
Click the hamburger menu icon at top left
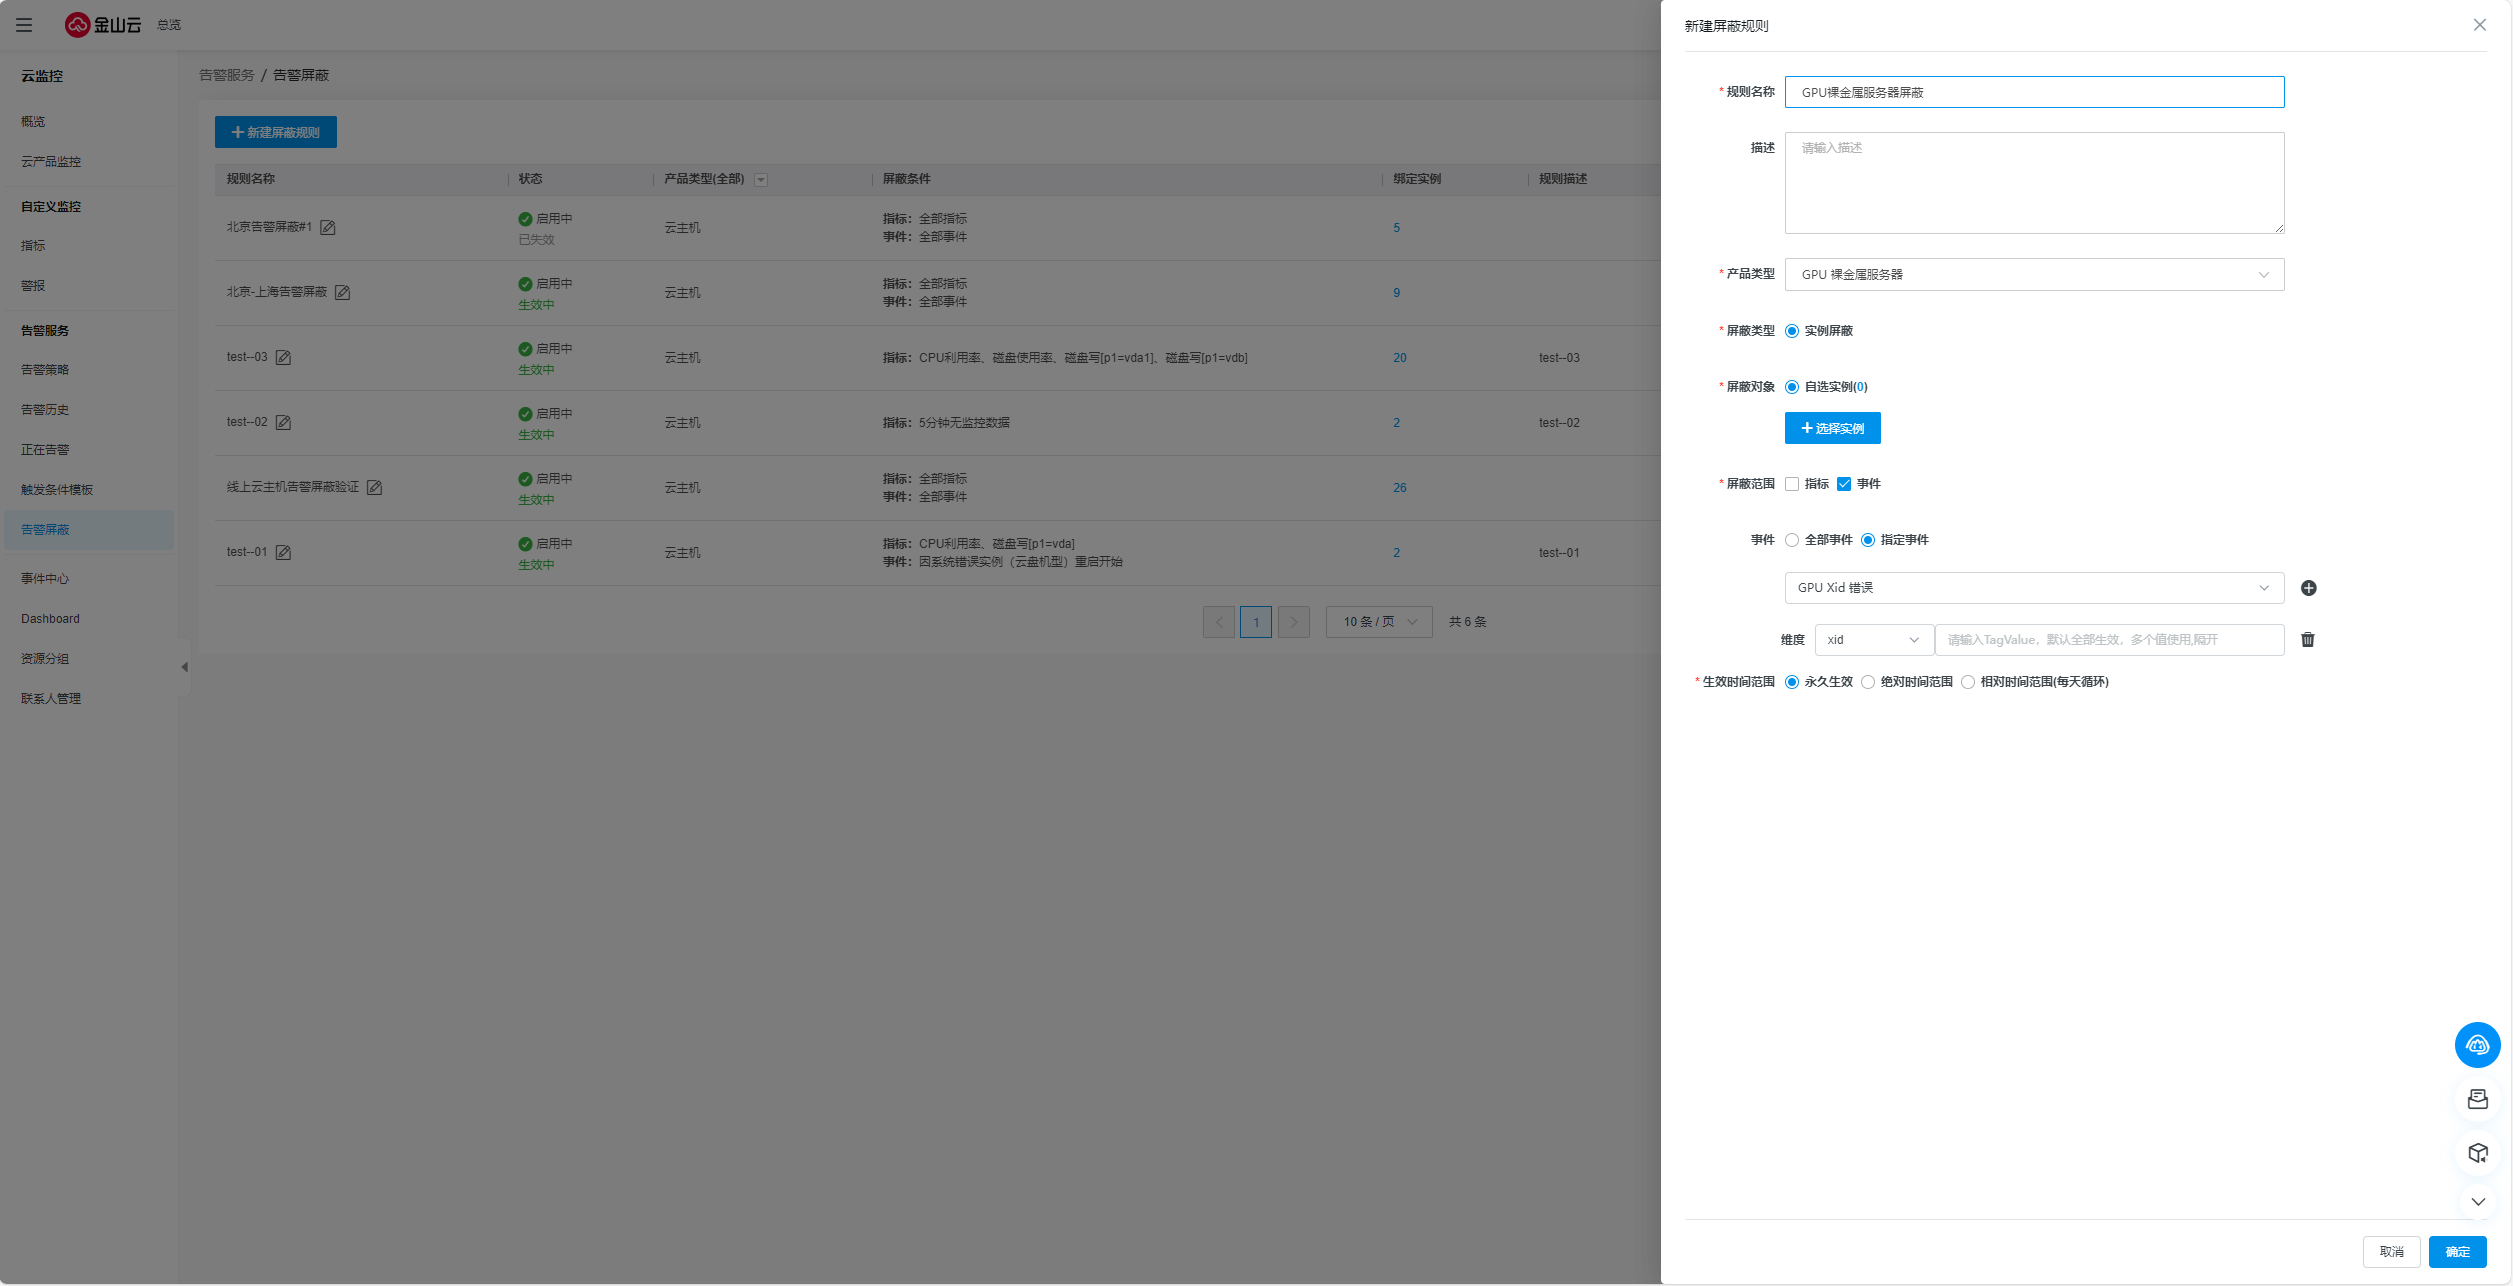pos(24,25)
